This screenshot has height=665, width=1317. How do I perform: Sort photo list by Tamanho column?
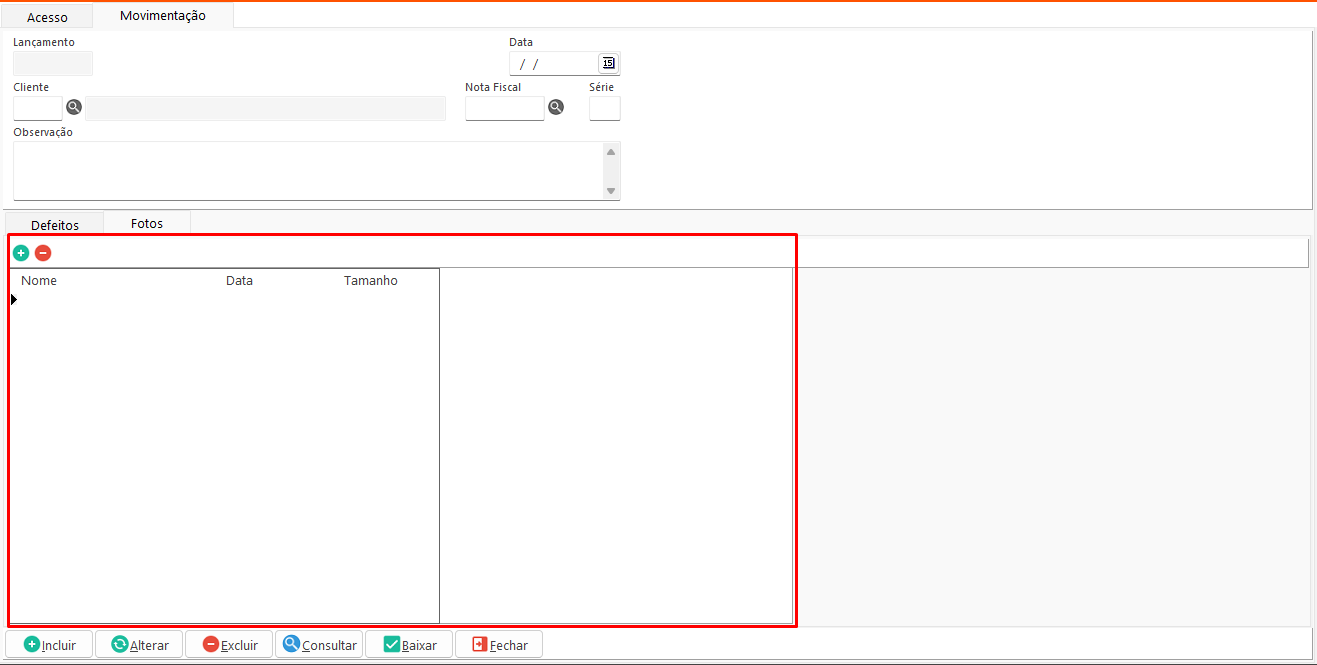371,281
